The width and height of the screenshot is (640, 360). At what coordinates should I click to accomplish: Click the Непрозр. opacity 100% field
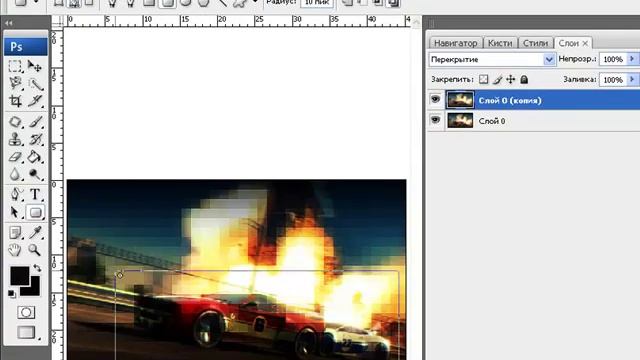pos(613,60)
